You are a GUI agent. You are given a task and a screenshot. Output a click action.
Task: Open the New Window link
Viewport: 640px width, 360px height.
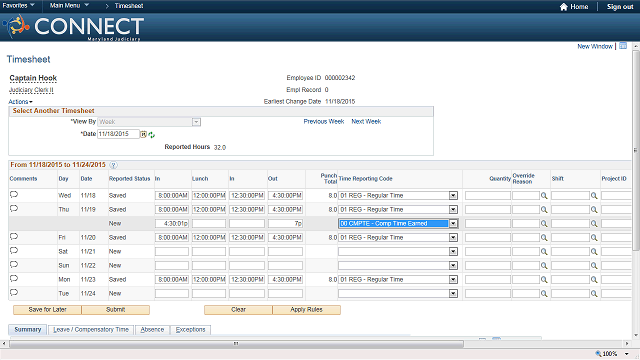pos(595,46)
